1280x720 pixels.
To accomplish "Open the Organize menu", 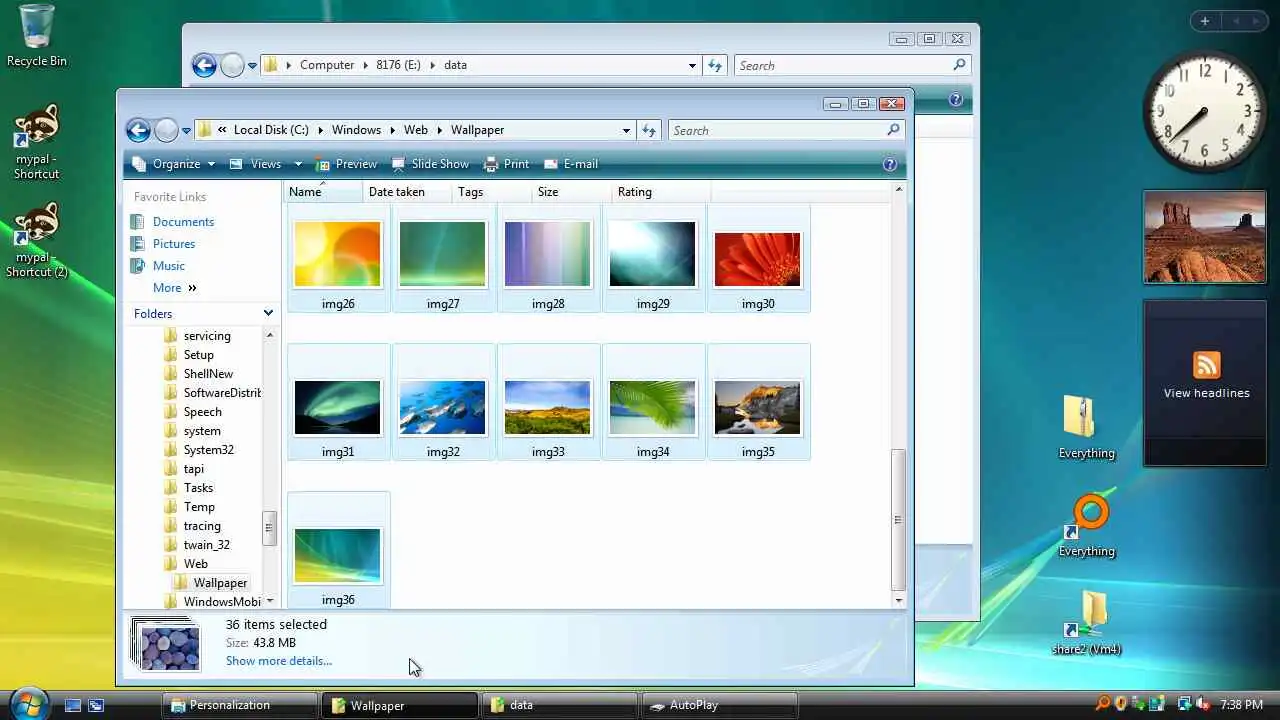I will (x=173, y=164).
